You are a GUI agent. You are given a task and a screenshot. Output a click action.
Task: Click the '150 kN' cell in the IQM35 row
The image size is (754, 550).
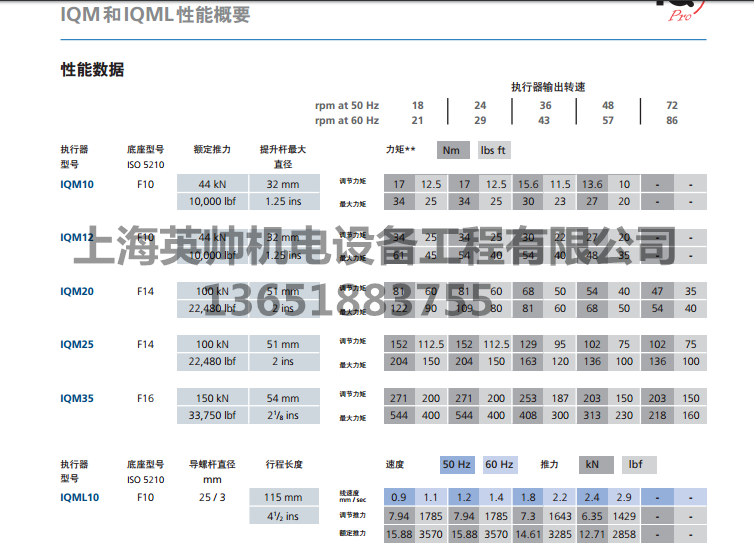(x=213, y=397)
